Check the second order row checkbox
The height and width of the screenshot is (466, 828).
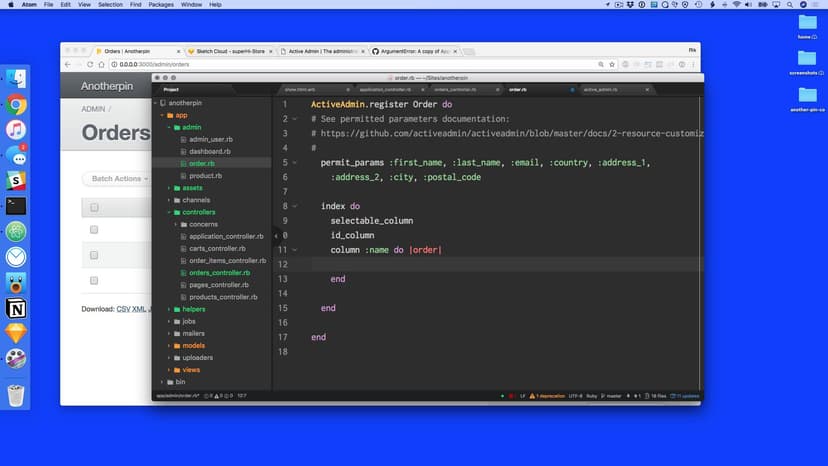tap(94, 256)
